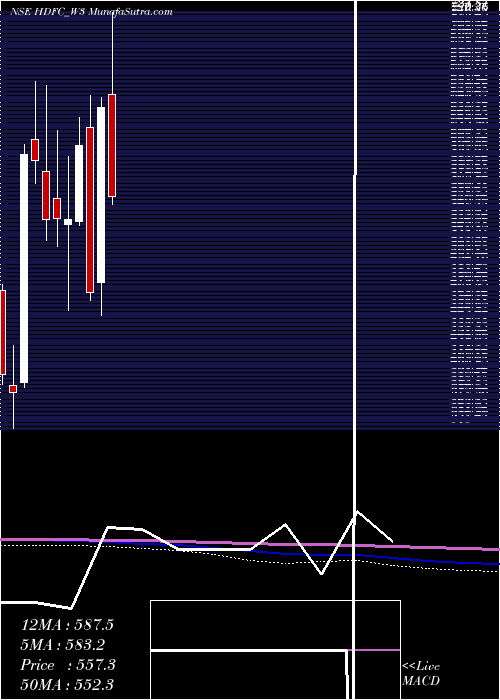The image size is (500, 700).
Task: Click the '<<Live MACD' label
Action: point(421,674)
